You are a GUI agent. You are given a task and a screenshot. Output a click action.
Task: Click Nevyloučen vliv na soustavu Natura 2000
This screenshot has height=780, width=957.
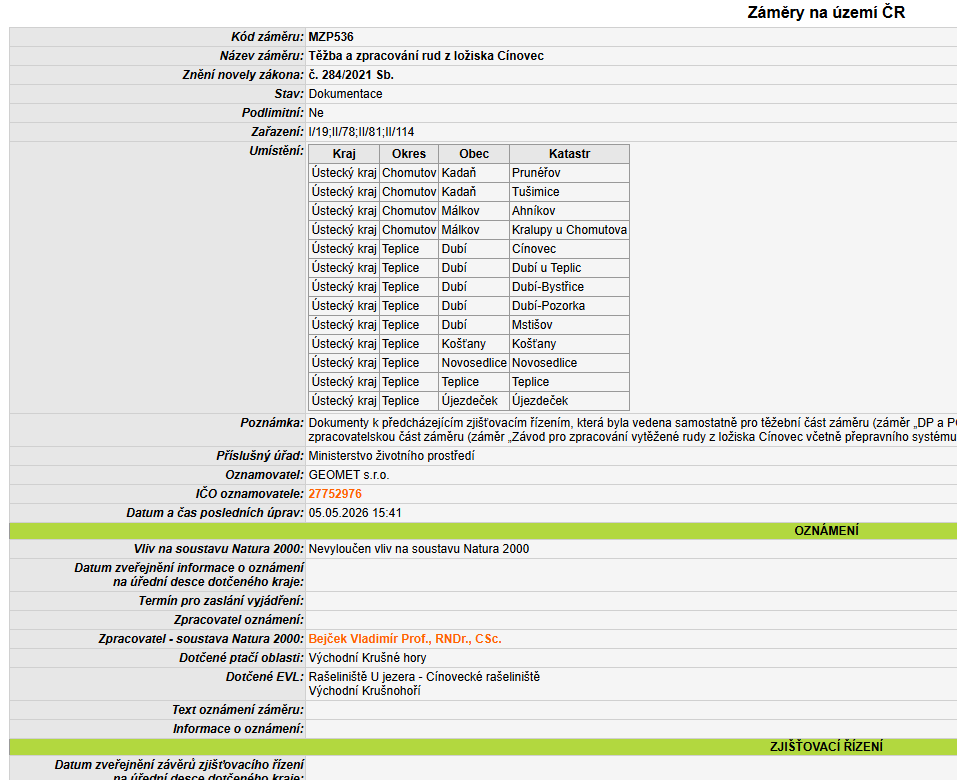tap(419, 549)
